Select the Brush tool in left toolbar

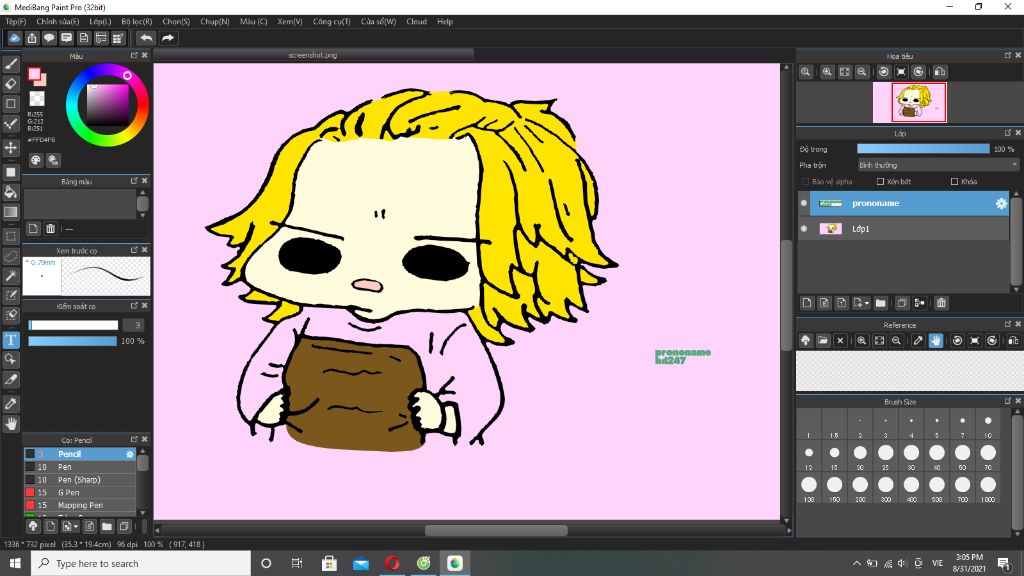click(10, 63)
